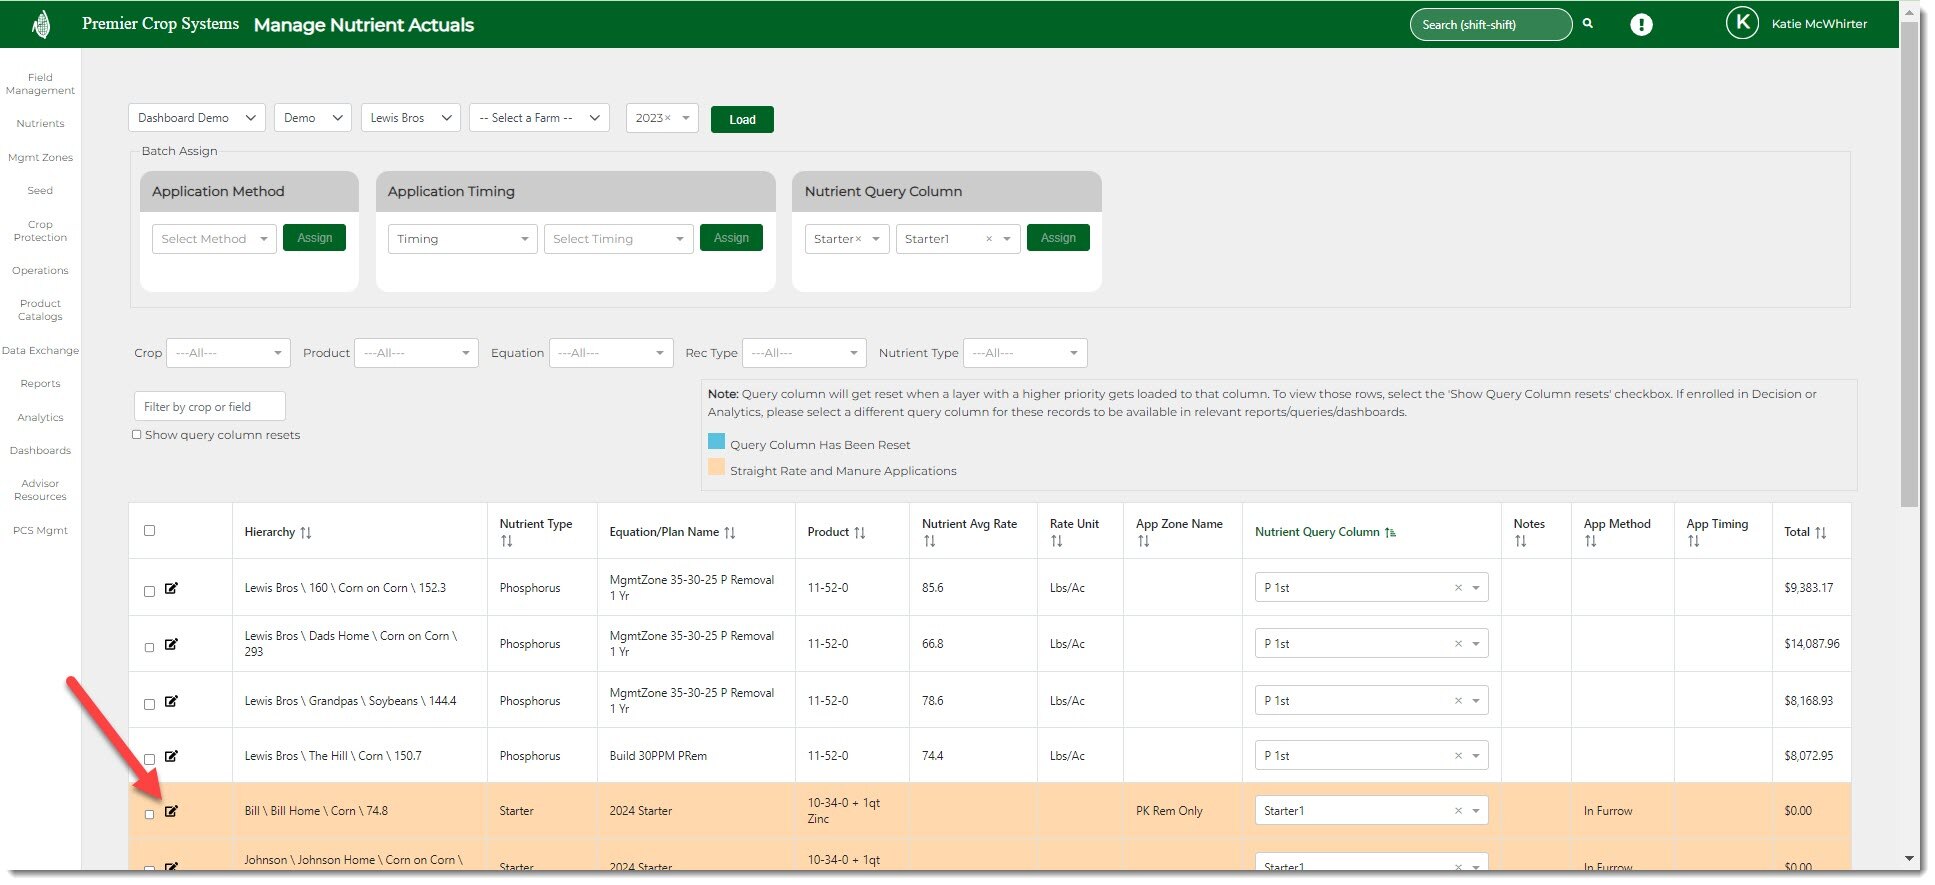Click edit icon for Dads Home row

pyautogui.click(x=171, y=644)
